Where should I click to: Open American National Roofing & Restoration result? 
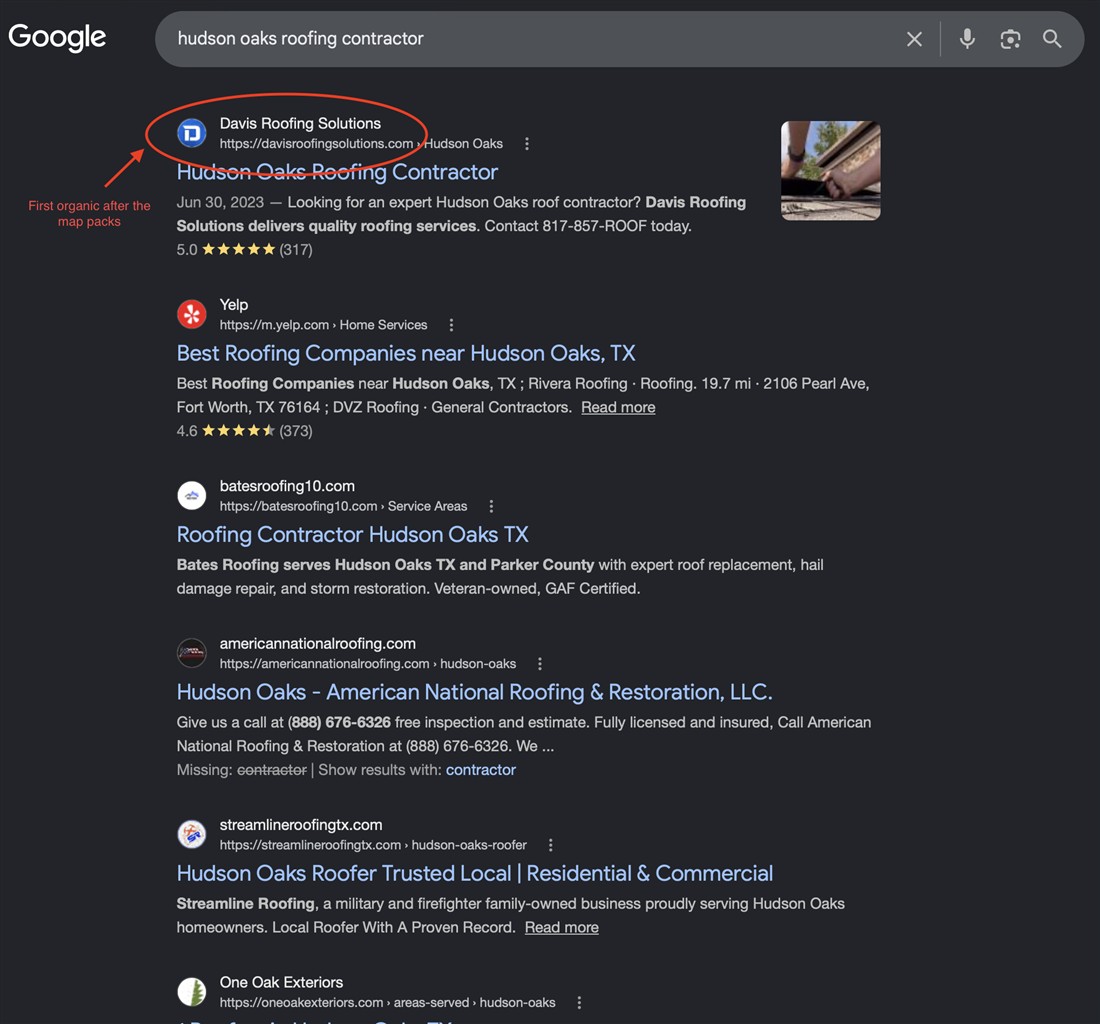tap(474, 692)
